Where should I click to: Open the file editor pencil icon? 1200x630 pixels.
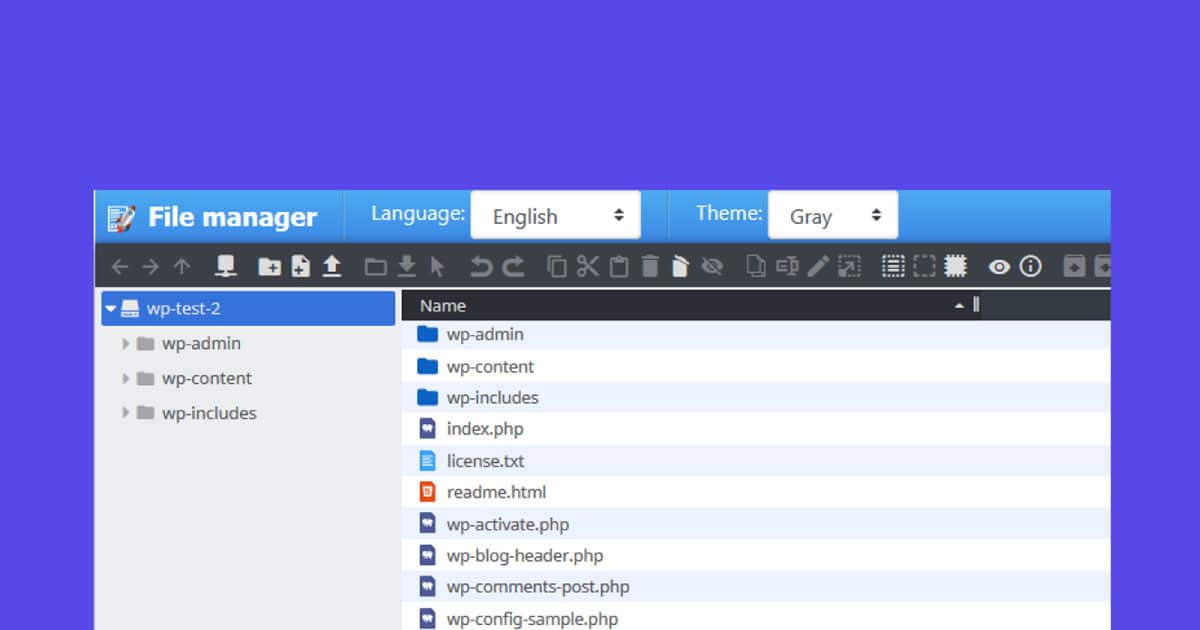click(817, 266)
